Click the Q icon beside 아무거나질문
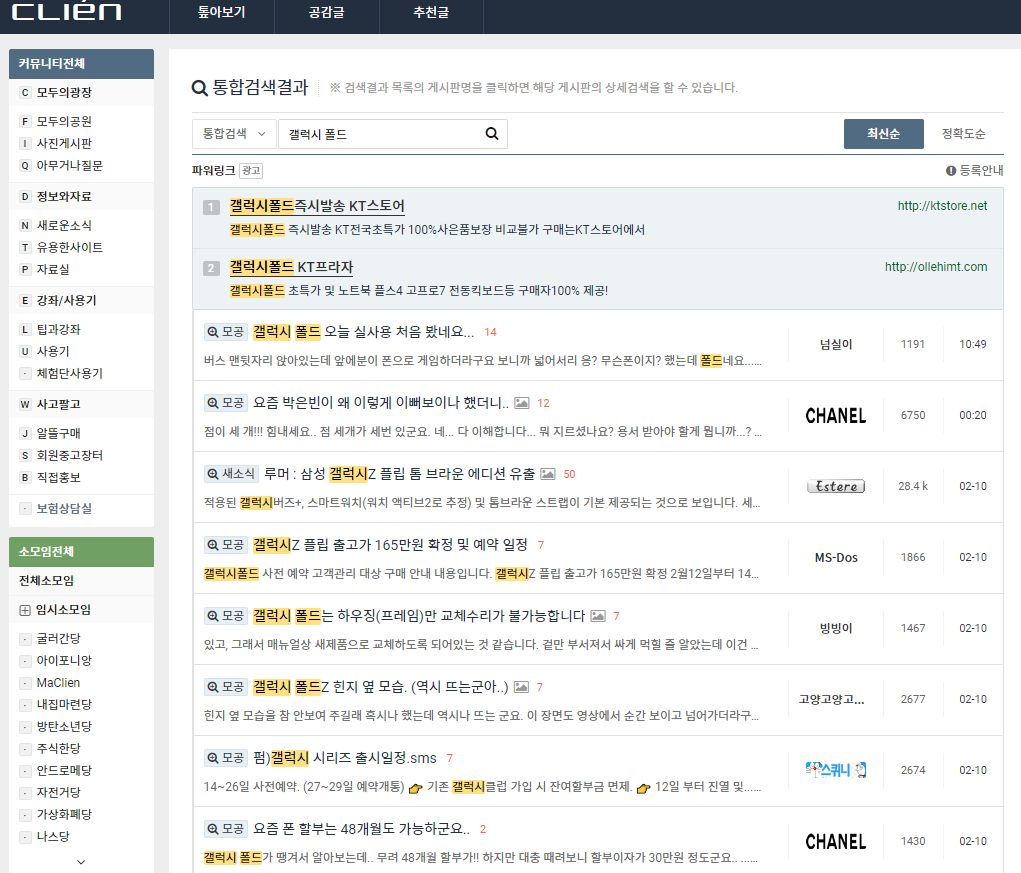Screen dimensions: 1021x873 [x=25, y=165]
